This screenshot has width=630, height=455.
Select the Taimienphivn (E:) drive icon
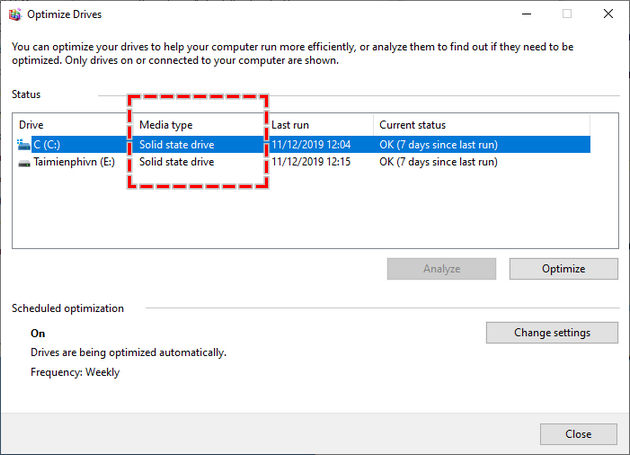click(24, 162)
